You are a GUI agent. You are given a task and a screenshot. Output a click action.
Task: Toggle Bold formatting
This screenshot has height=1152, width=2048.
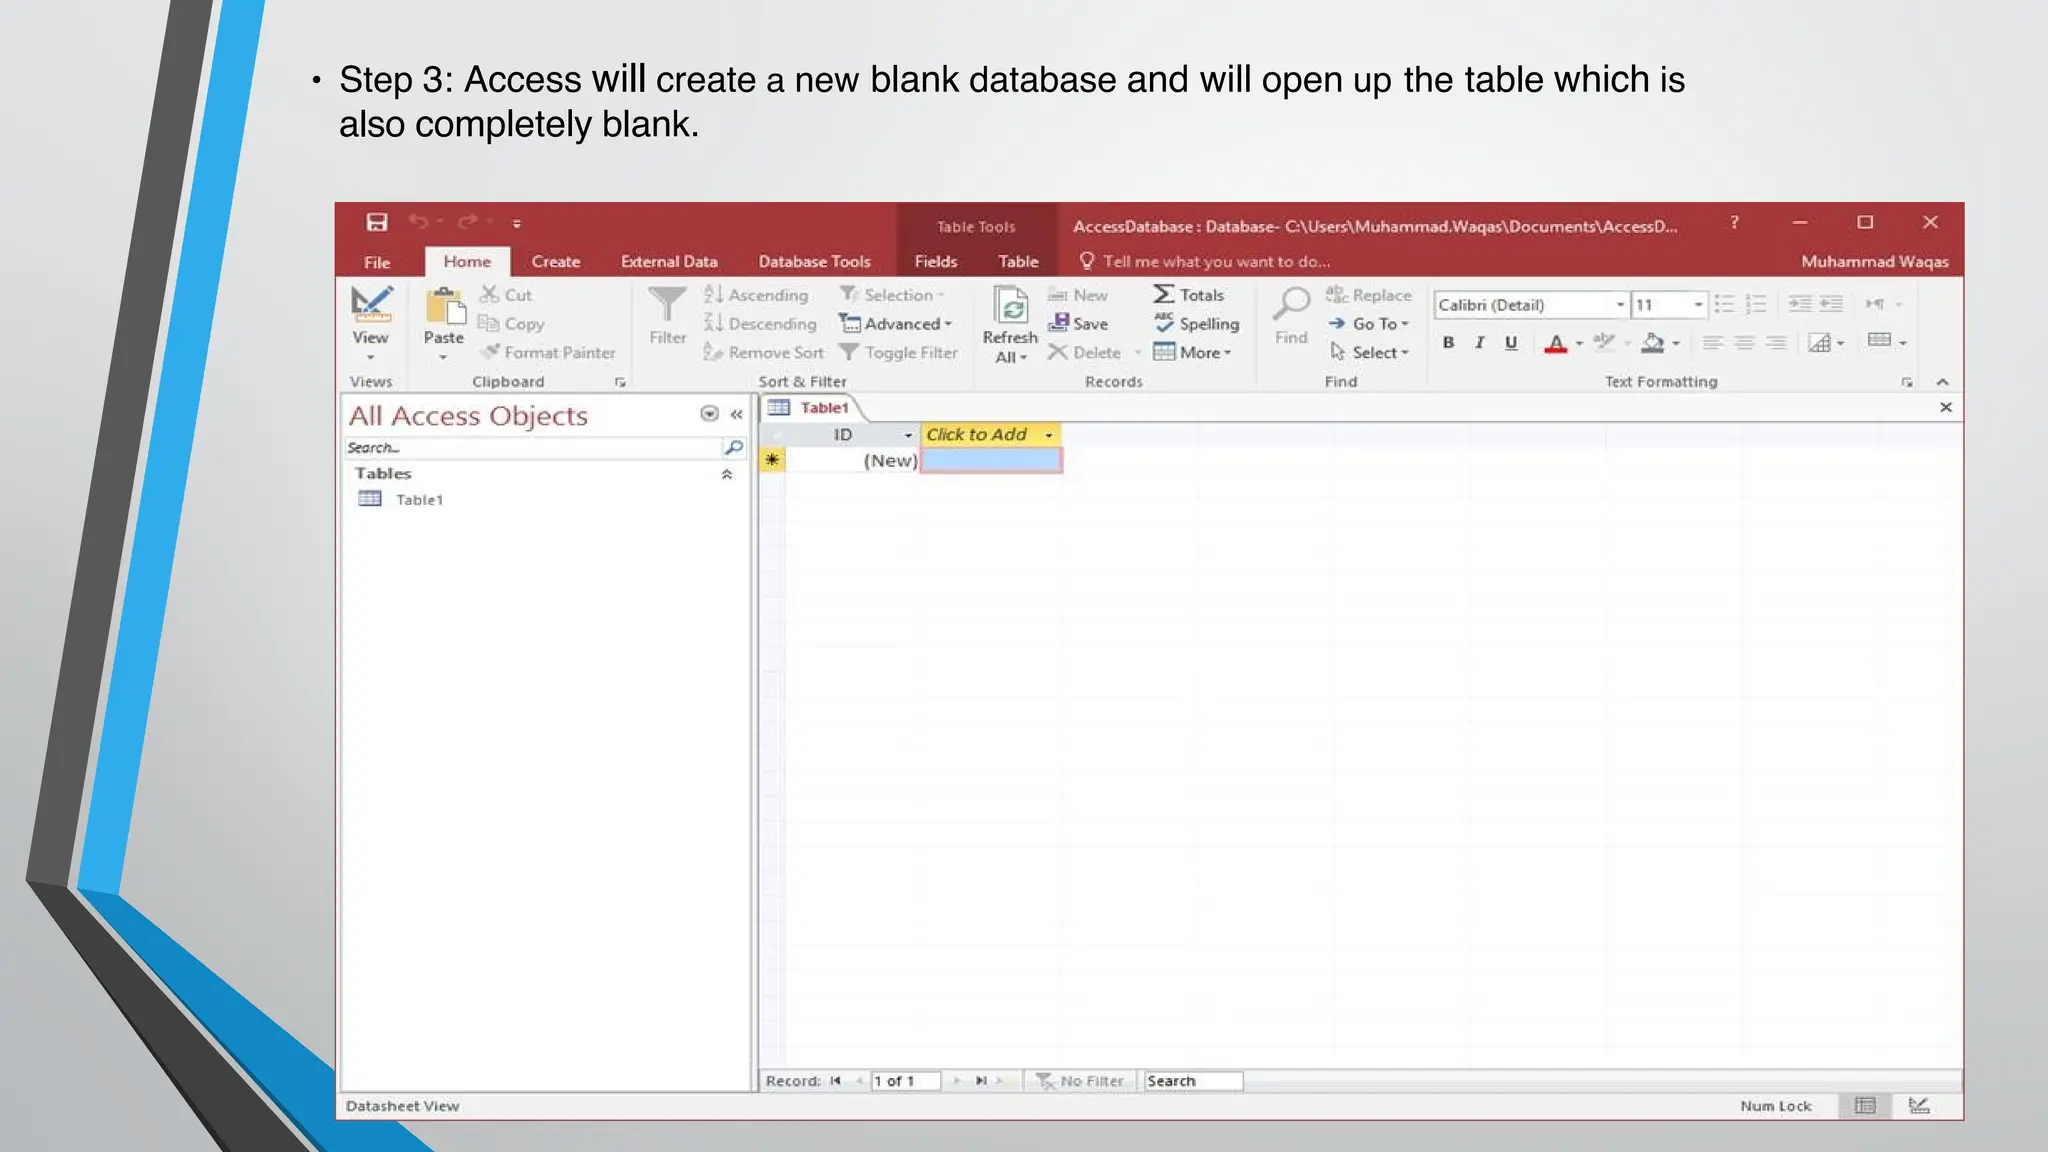pos(1448,343)
